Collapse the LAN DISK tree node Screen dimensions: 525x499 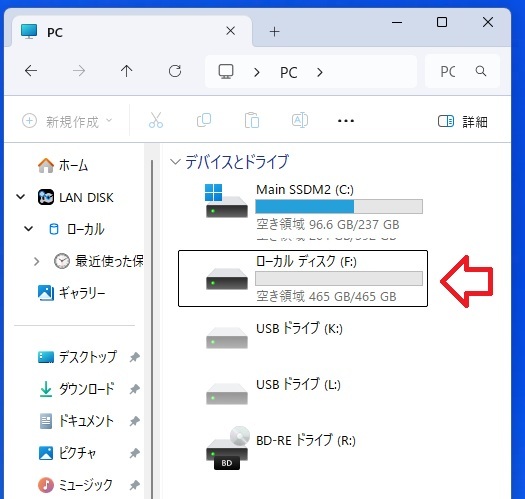pos(21,197)
